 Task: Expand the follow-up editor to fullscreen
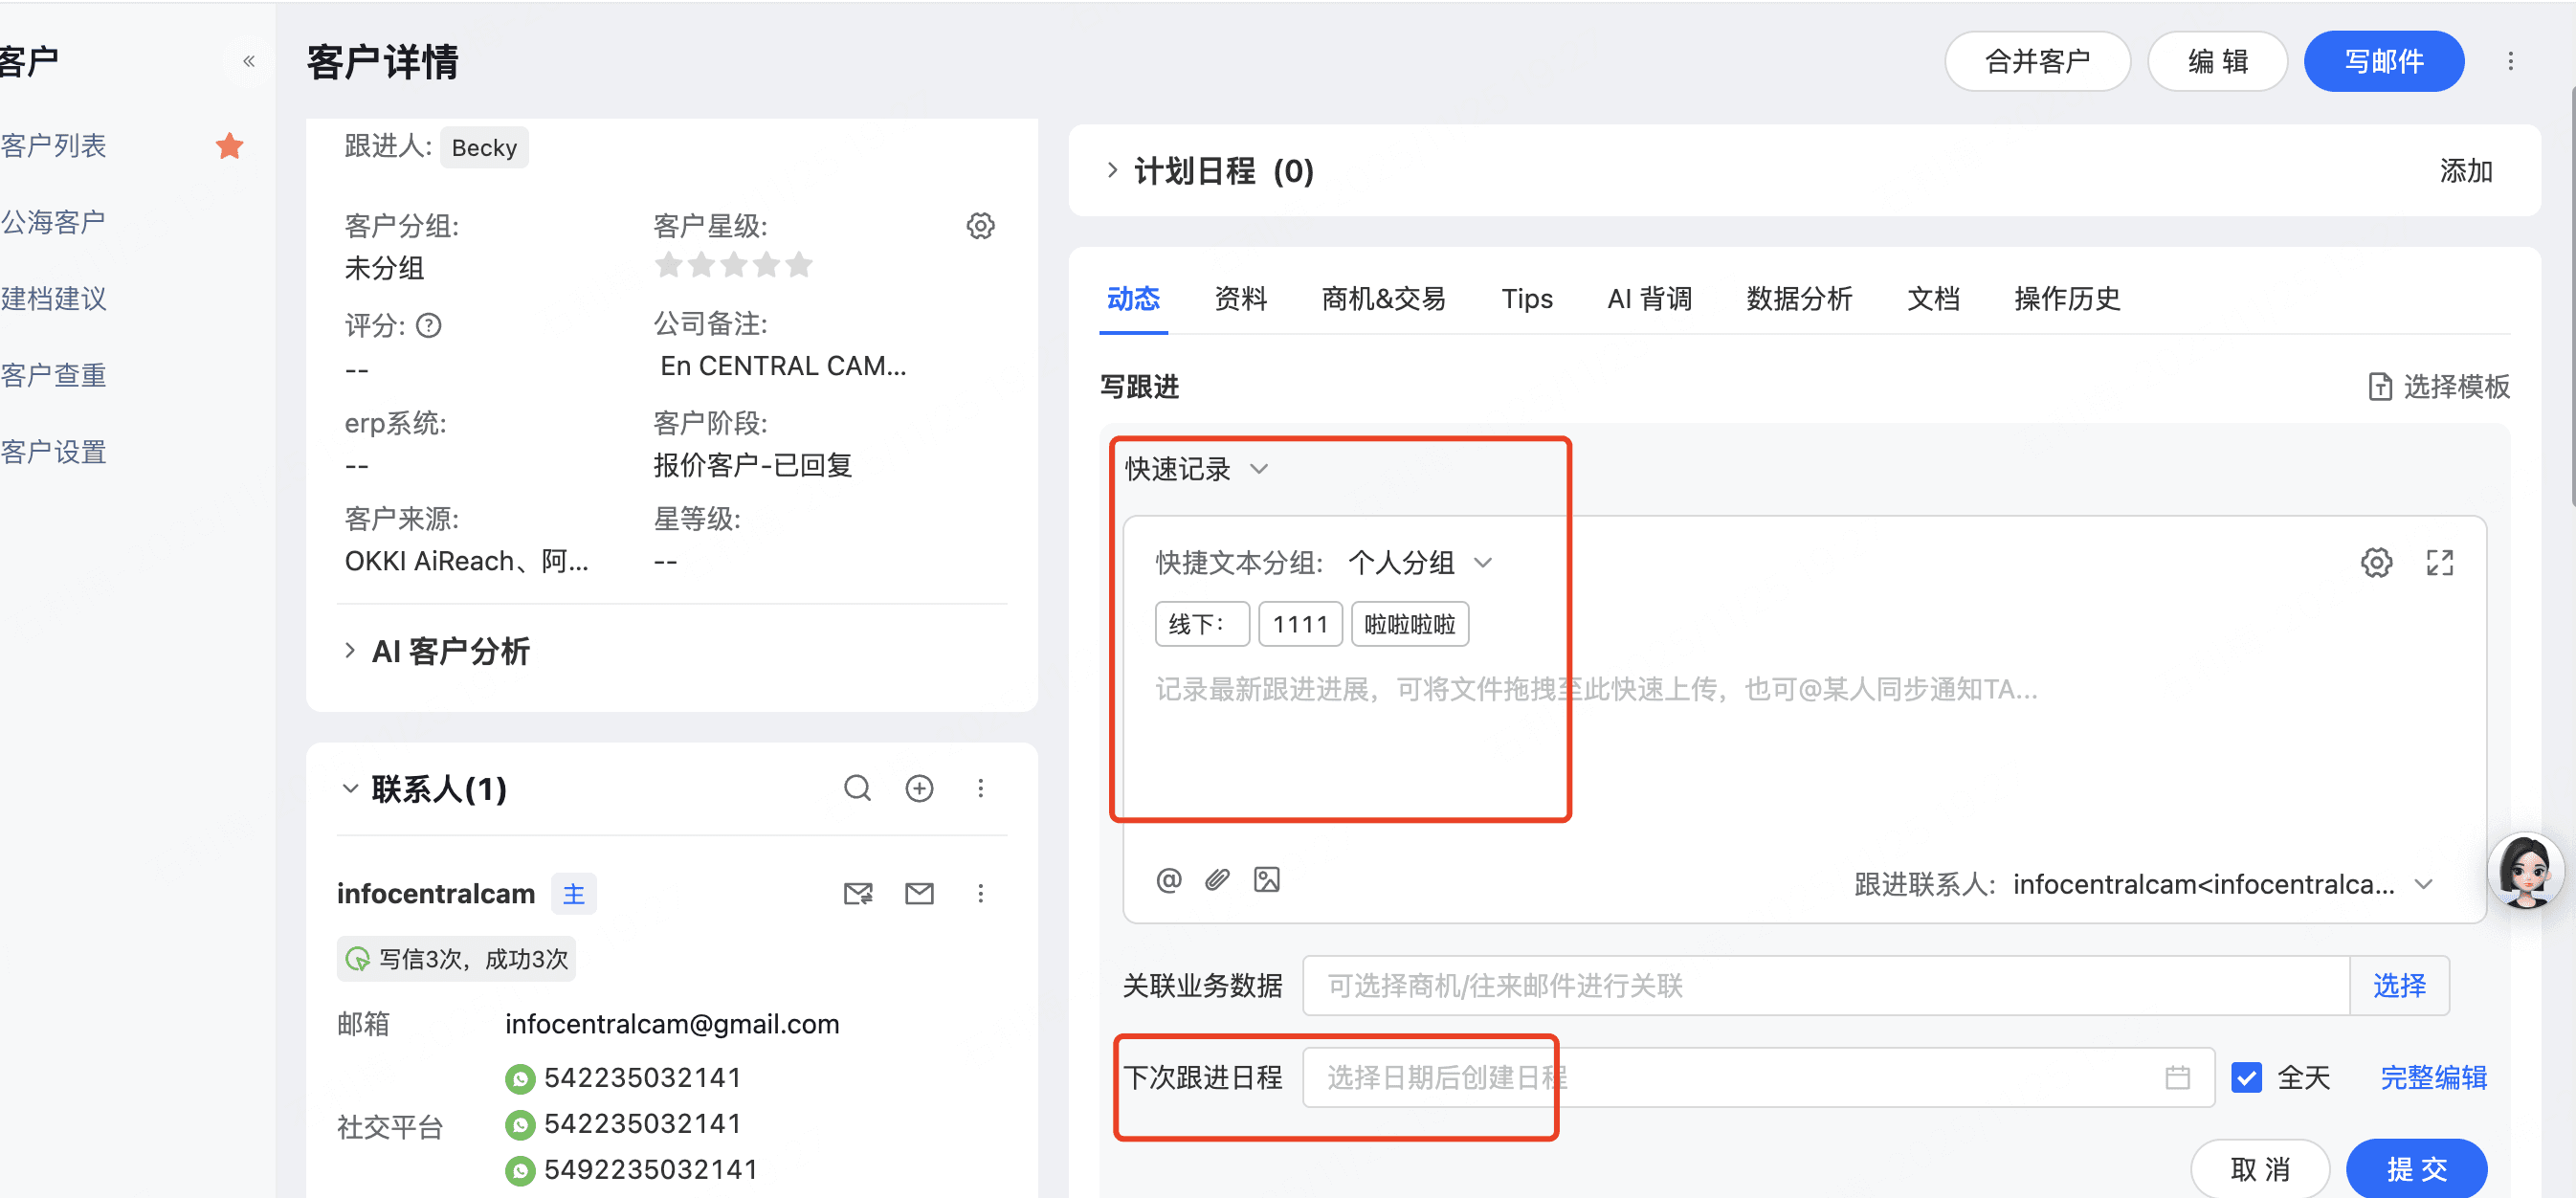2439,563
